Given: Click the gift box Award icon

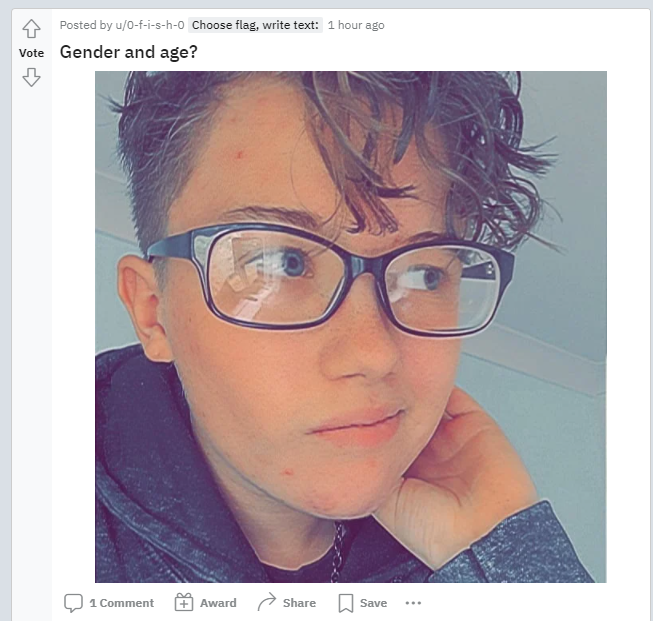Looking at the screenshot, I should coord(184,602).
